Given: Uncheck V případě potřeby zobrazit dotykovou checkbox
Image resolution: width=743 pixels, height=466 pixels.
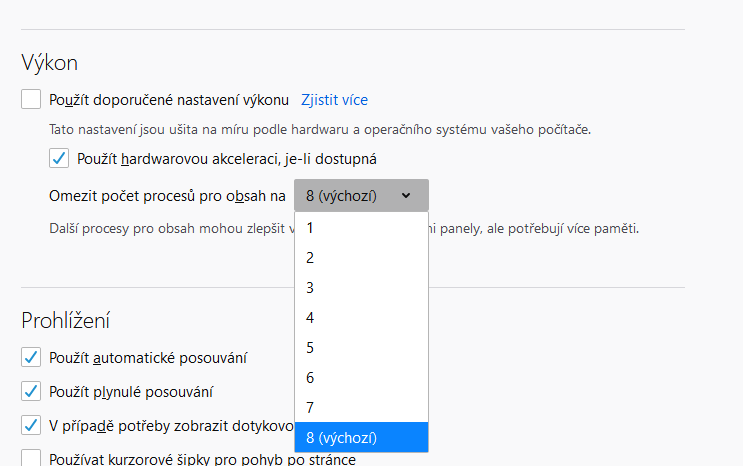Looking at the screenshot, I should (x=31, y=425).
